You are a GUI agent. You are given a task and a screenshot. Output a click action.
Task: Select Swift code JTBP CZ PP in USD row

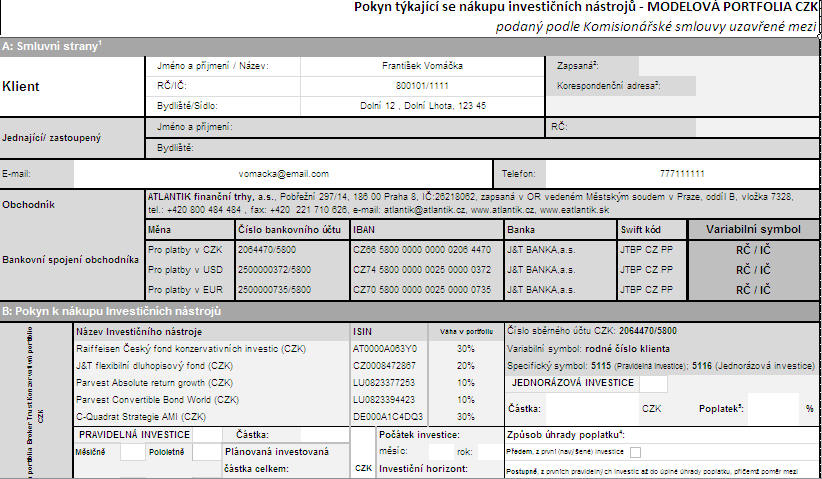[x=652, y=270]
